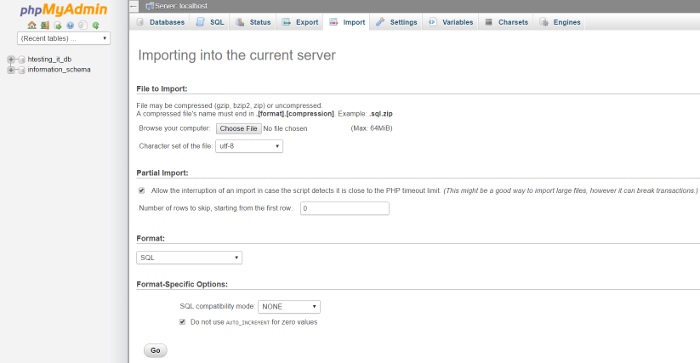Open the Recent tables dropdown
Screen dimensions: 700x363
[64, 38]
